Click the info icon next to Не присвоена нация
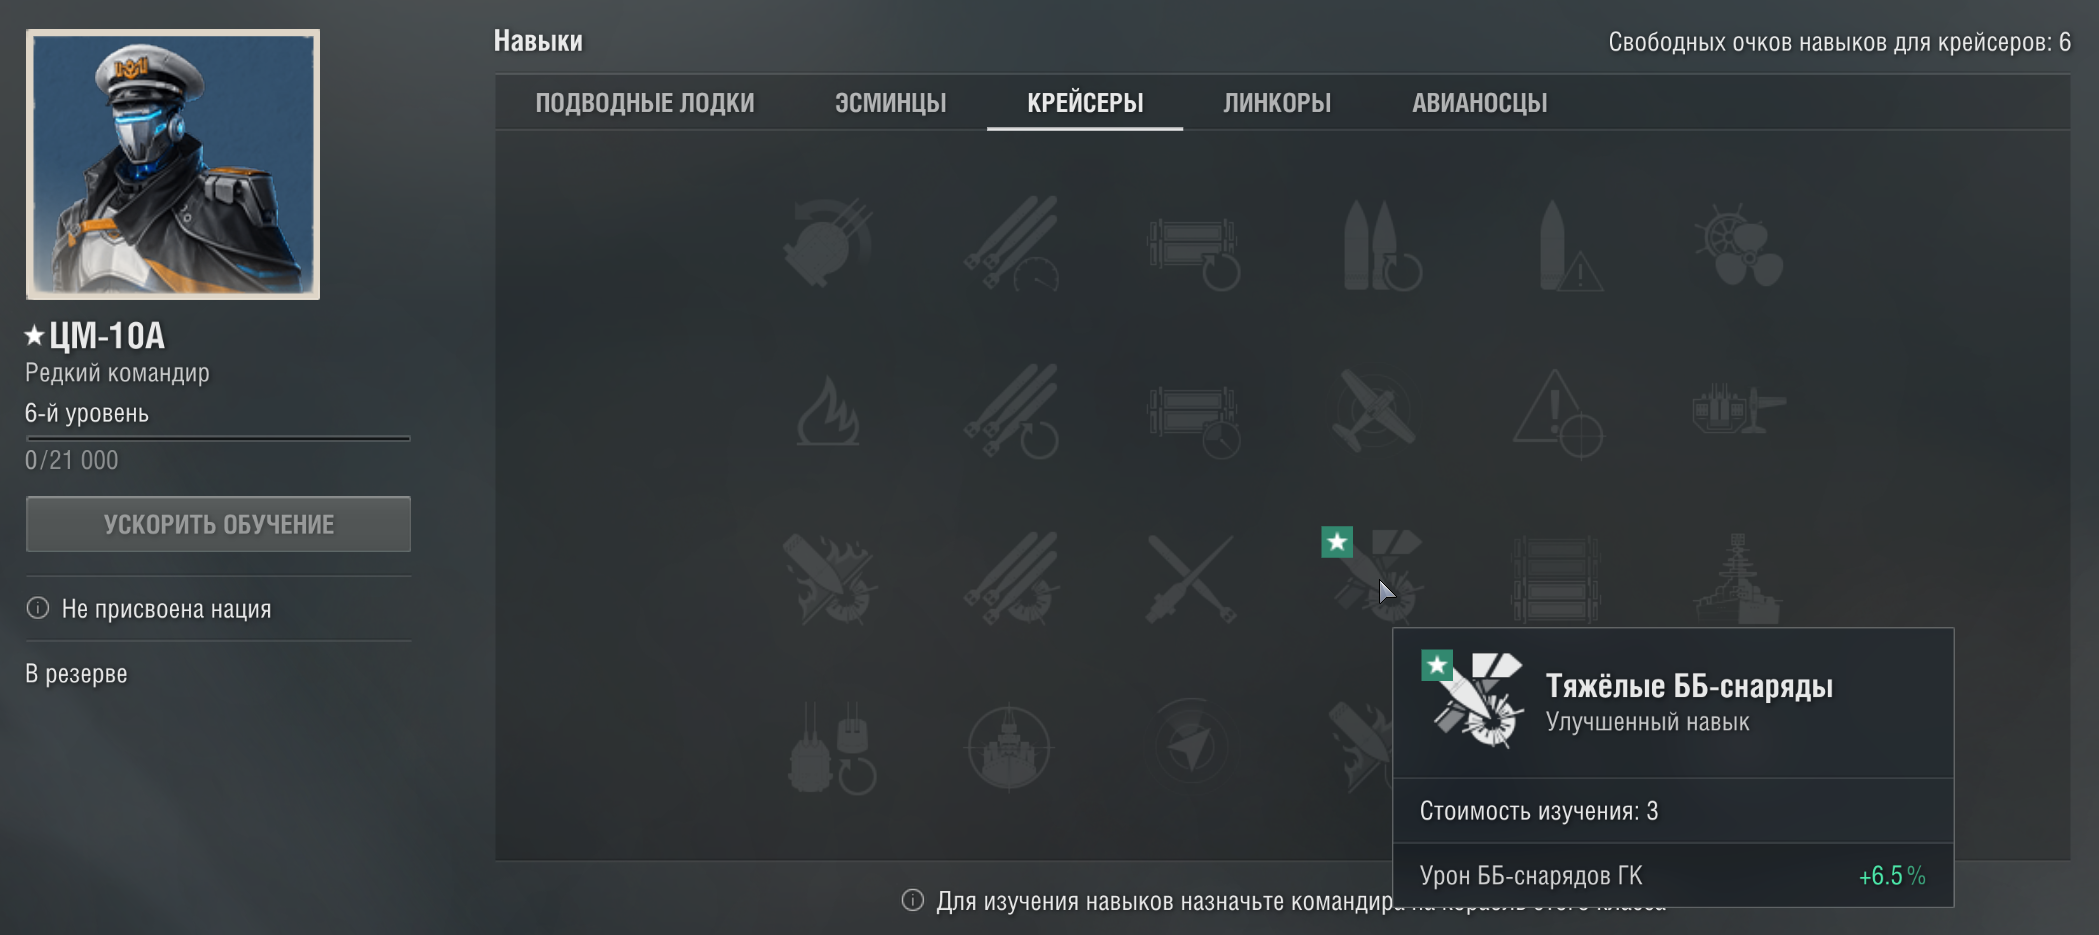Image resolution: width=2099 pixels, height=935 pixels. 38,608
